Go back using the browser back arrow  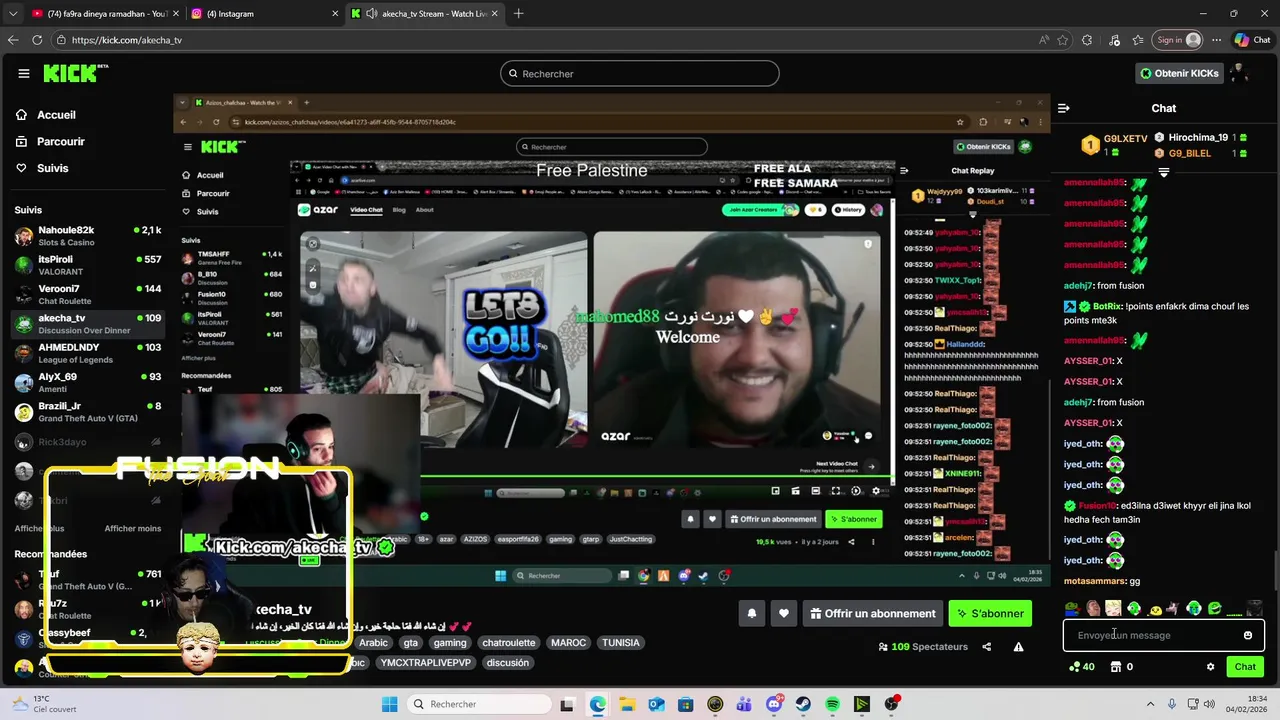13,40
